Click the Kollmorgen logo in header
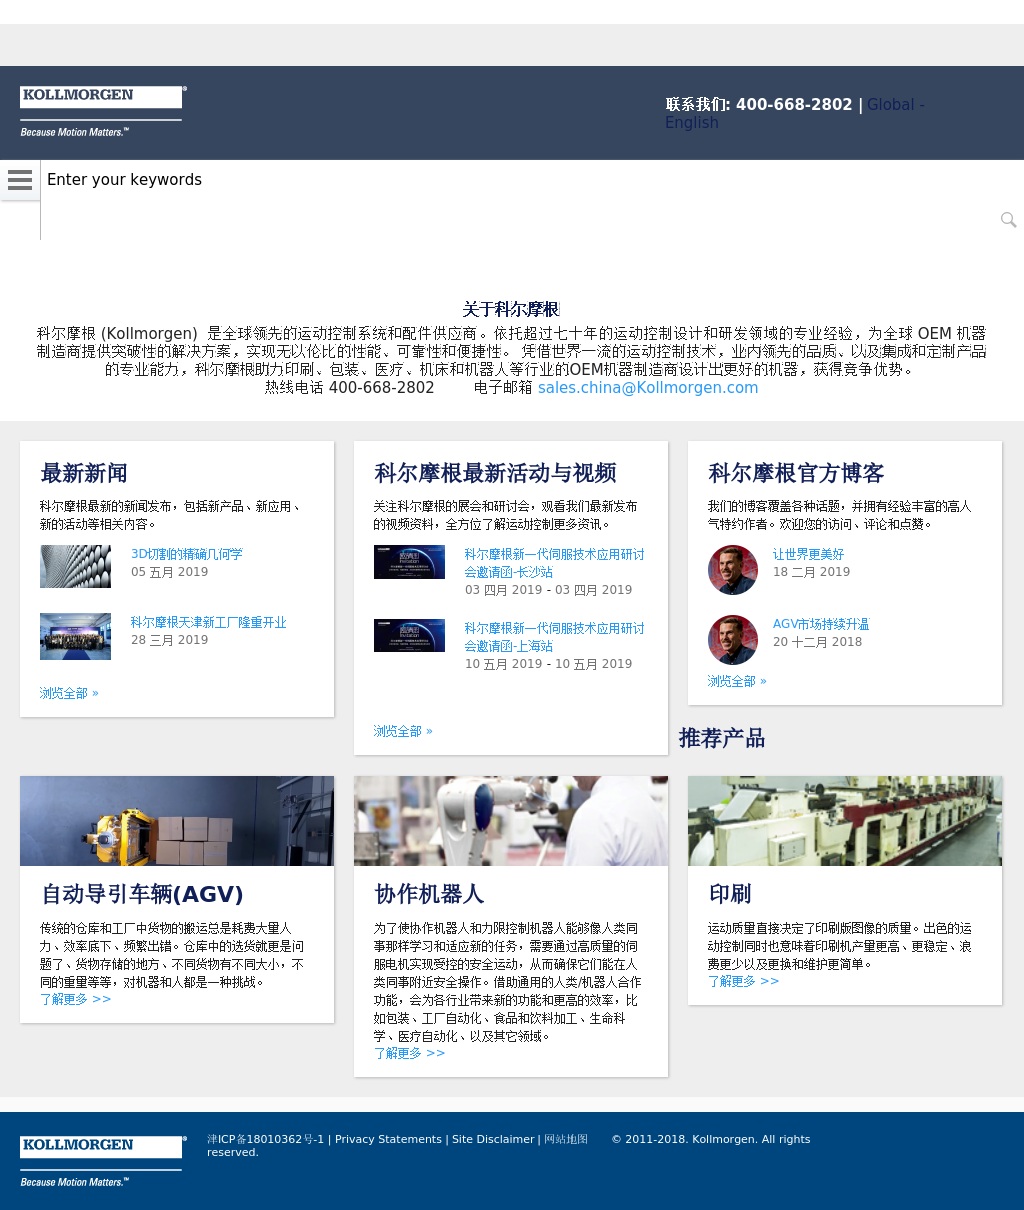Image resolution: width=1024 pixels, height=1210 pixels. (x=103, y=111)
